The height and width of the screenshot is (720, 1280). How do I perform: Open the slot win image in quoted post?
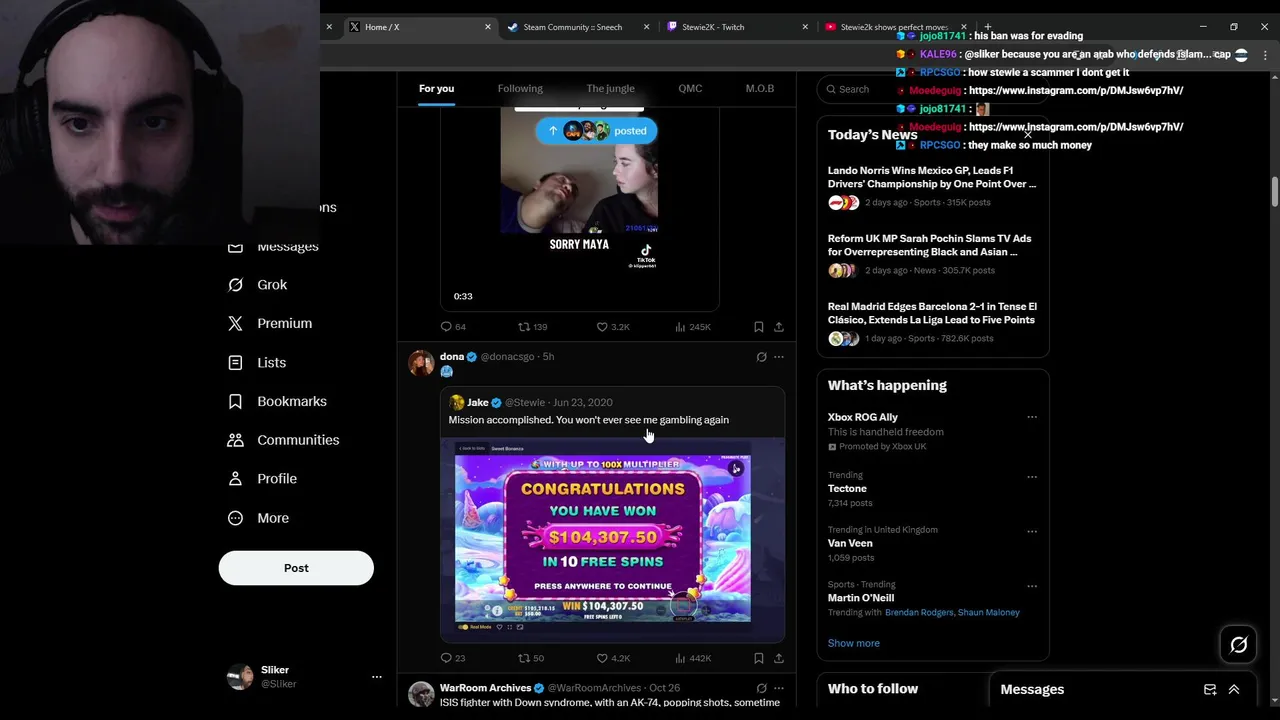(612, 540)
